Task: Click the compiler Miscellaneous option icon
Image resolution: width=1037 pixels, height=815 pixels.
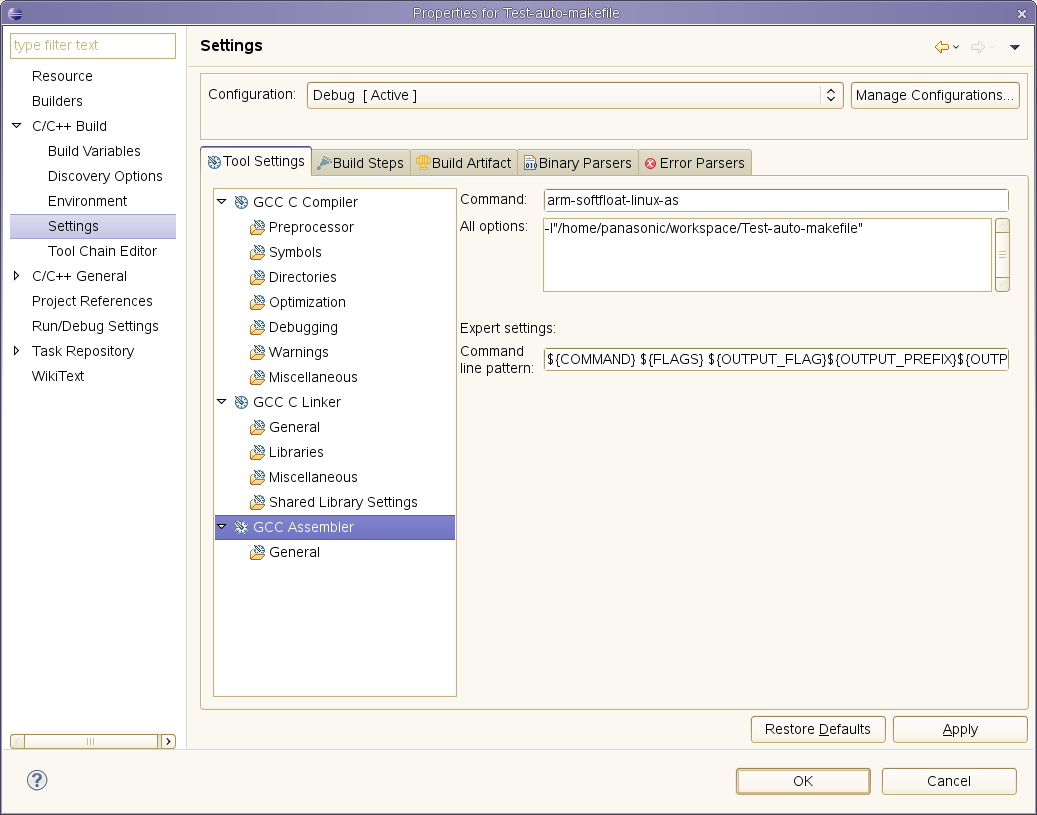Action: click(x=257, y=378)
